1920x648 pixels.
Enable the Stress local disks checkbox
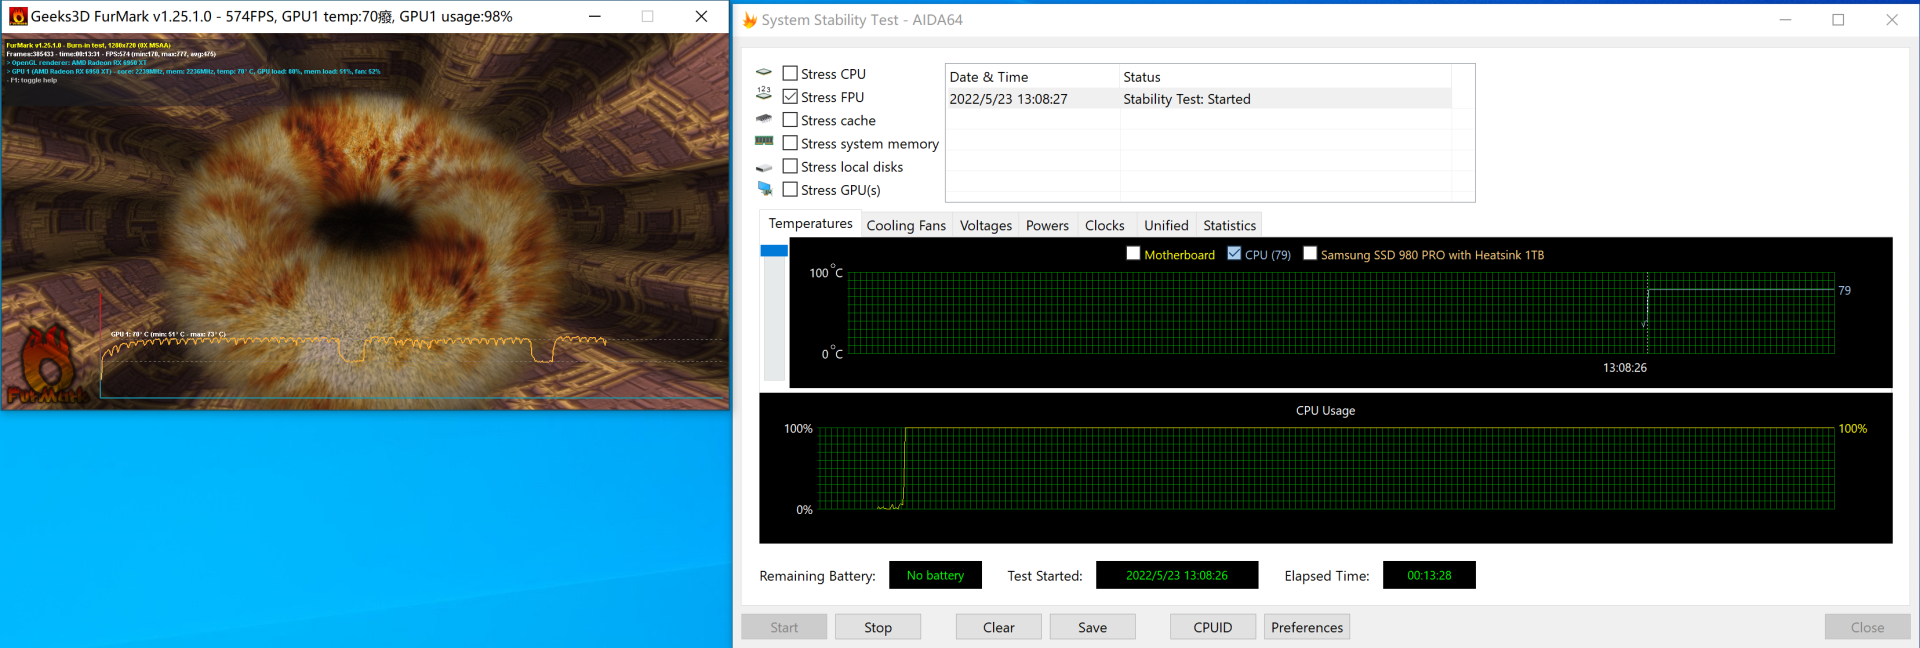tap(790, 166)
